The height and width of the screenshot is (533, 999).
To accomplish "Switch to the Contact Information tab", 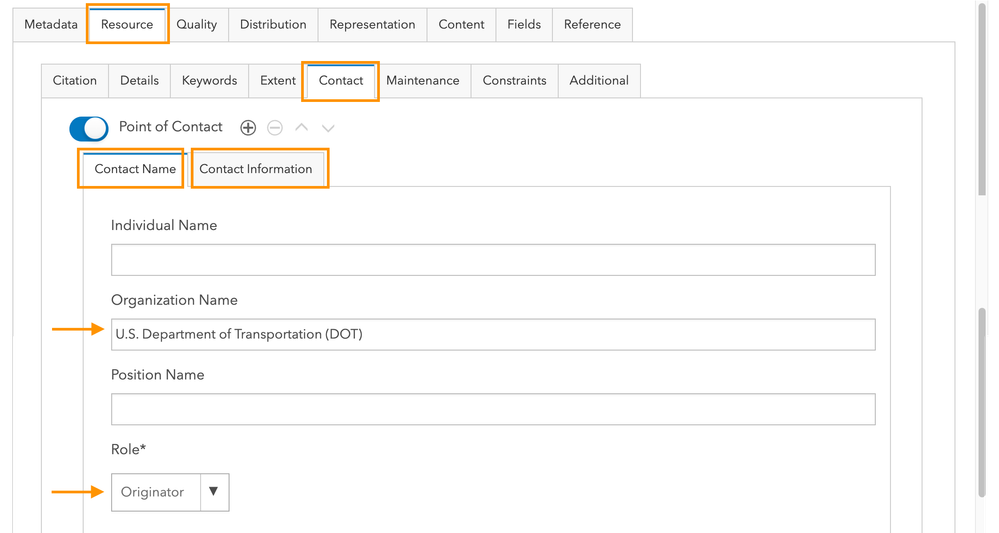I will point(256,169).
